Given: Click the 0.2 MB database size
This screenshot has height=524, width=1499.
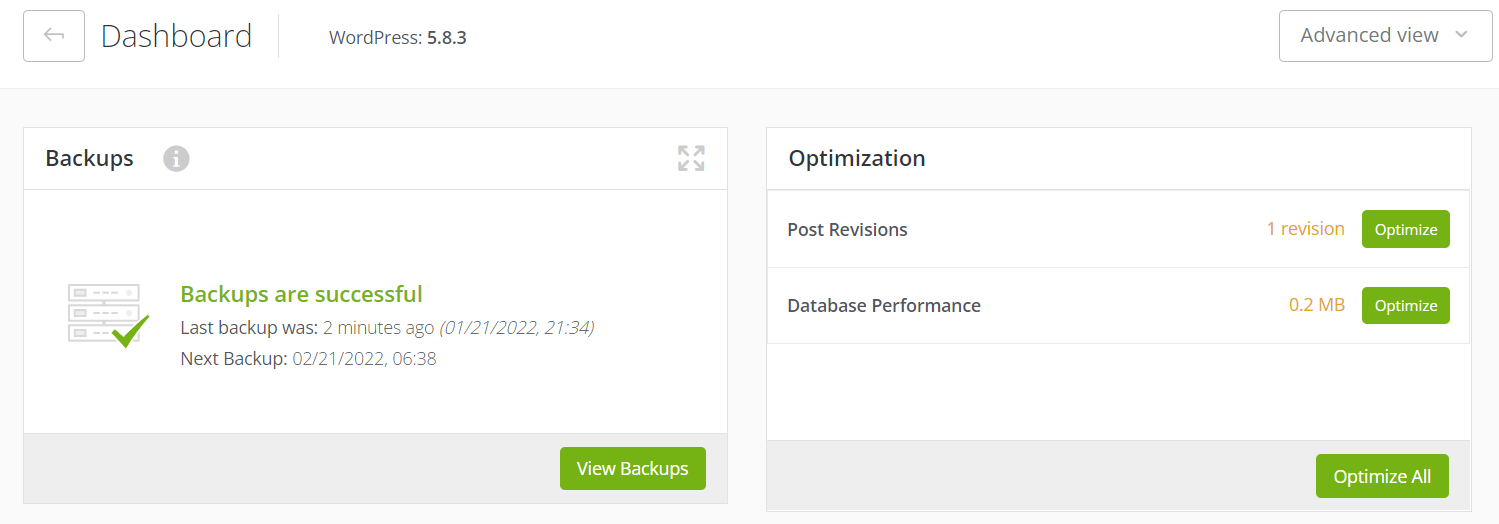Looking at the screenshot, I should 1316,305.
